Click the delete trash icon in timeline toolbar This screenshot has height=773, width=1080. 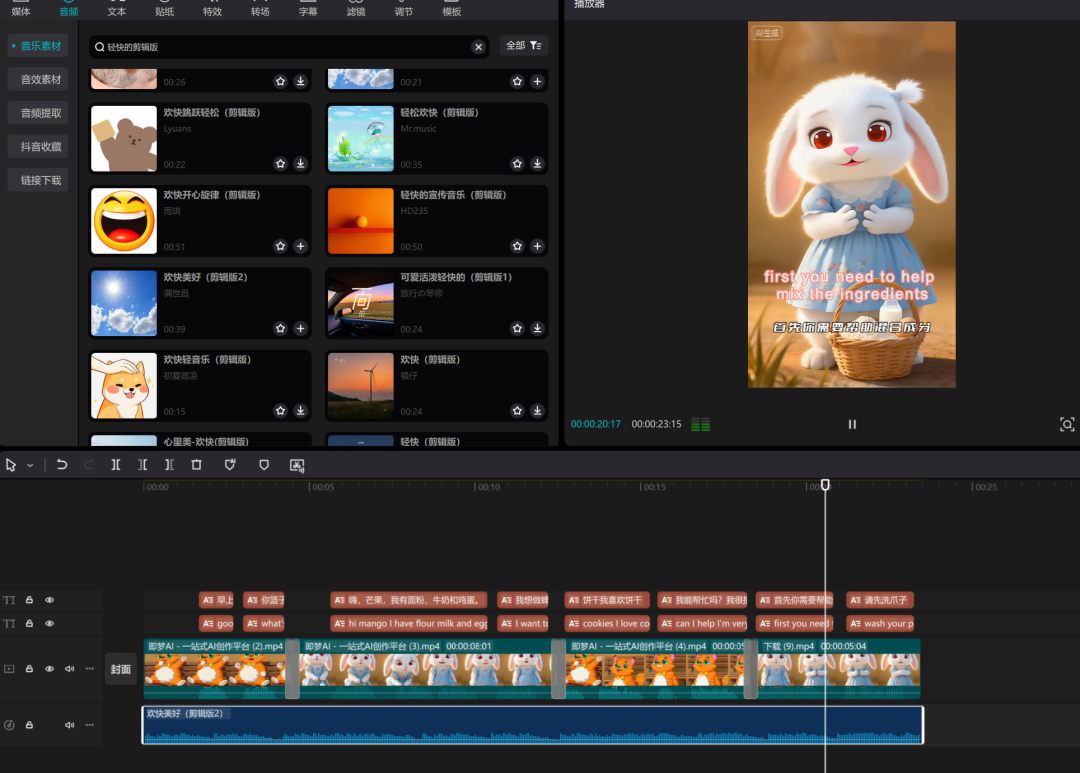coord(196,465)
